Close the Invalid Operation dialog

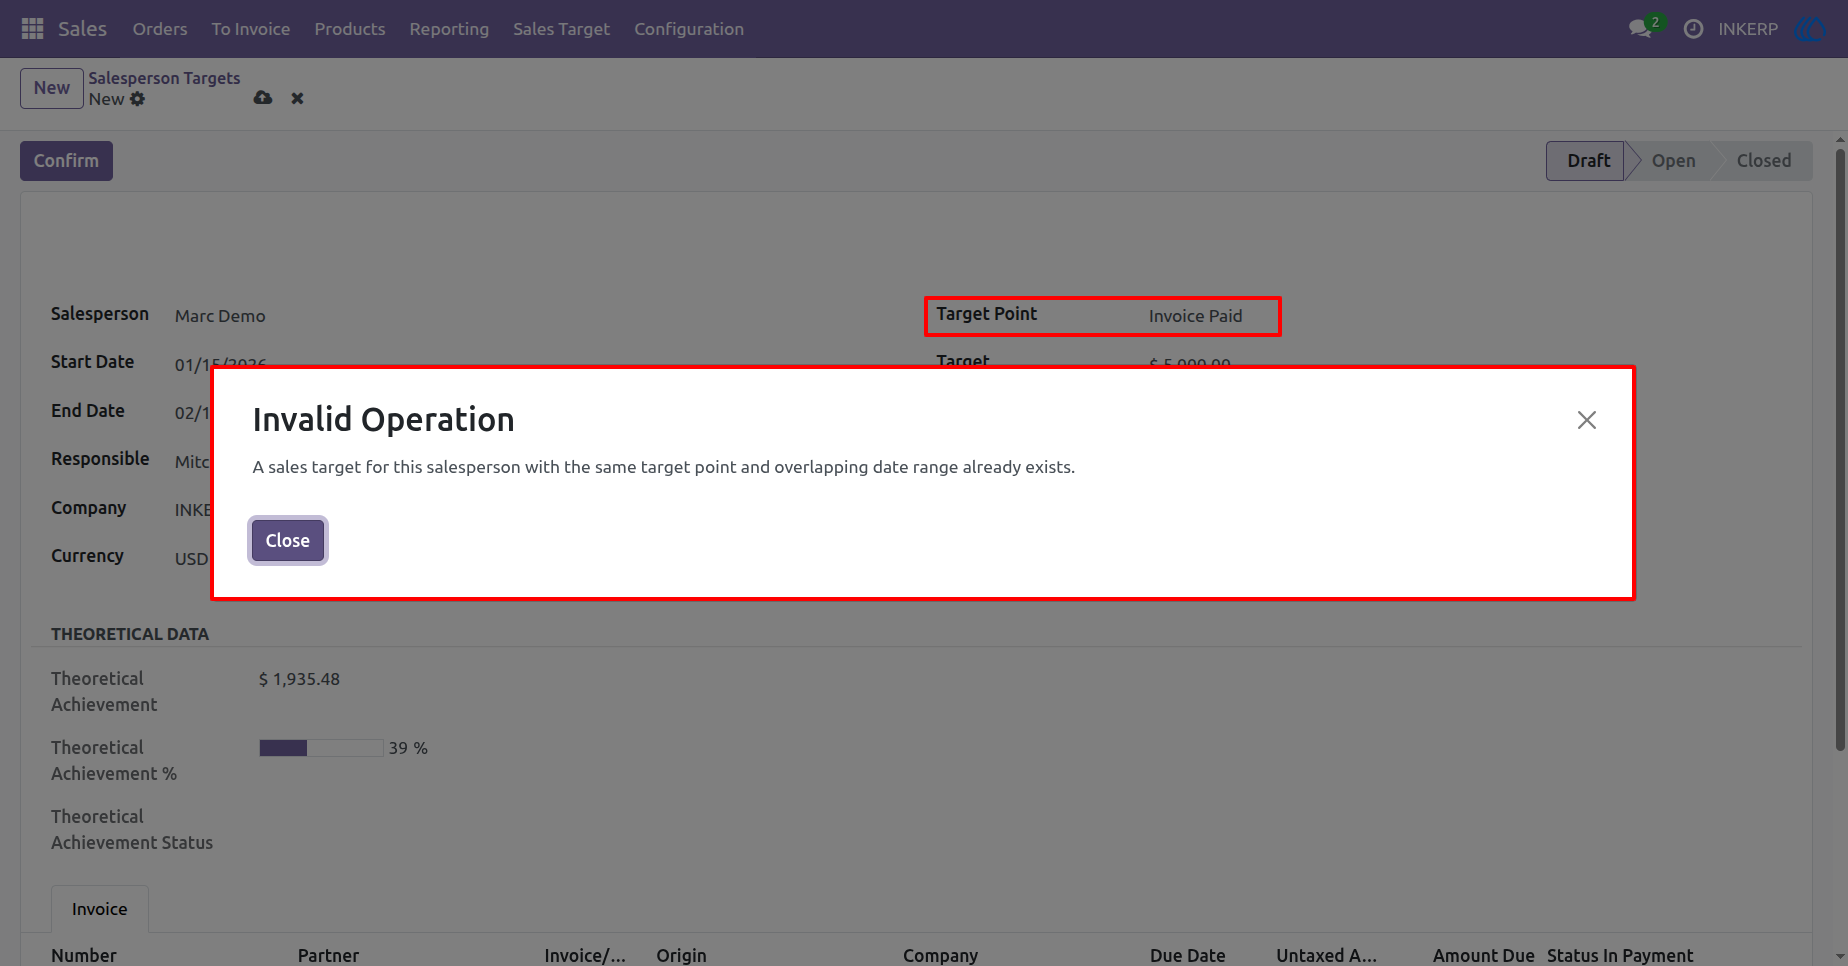(288, 541)
